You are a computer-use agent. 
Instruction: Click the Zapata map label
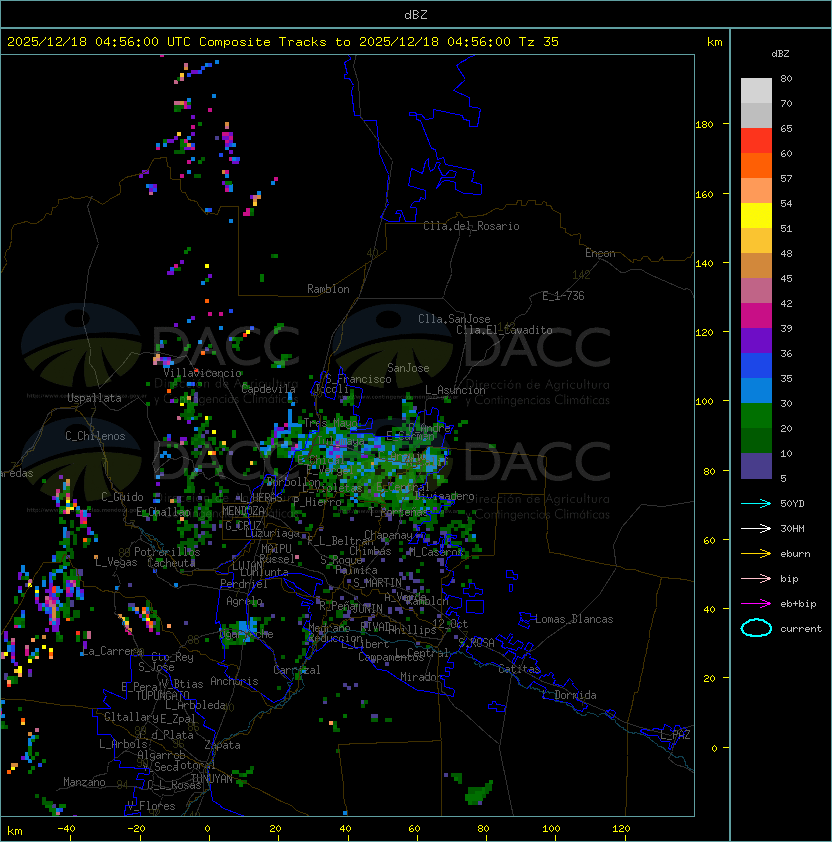point(222,745)
